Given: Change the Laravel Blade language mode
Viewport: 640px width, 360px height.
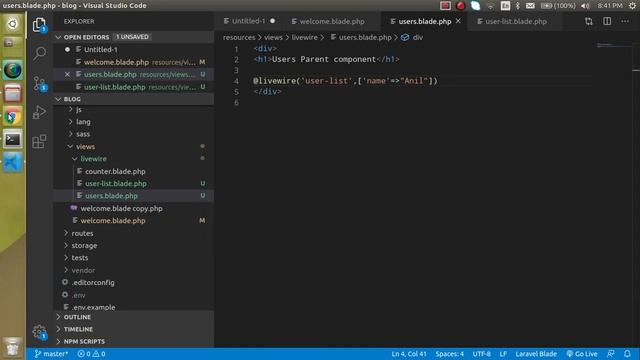Looking at the screenshot, I should pyautogui.click(x=536, y=354).
